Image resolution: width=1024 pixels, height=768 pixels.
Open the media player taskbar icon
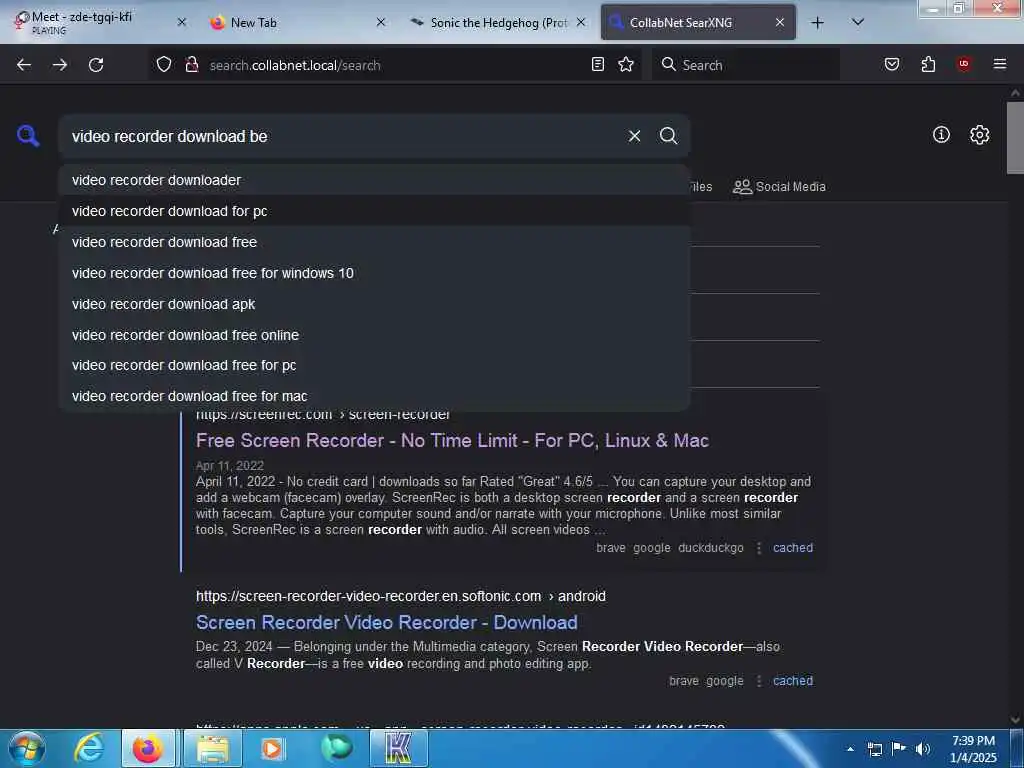tap(272, 748)
